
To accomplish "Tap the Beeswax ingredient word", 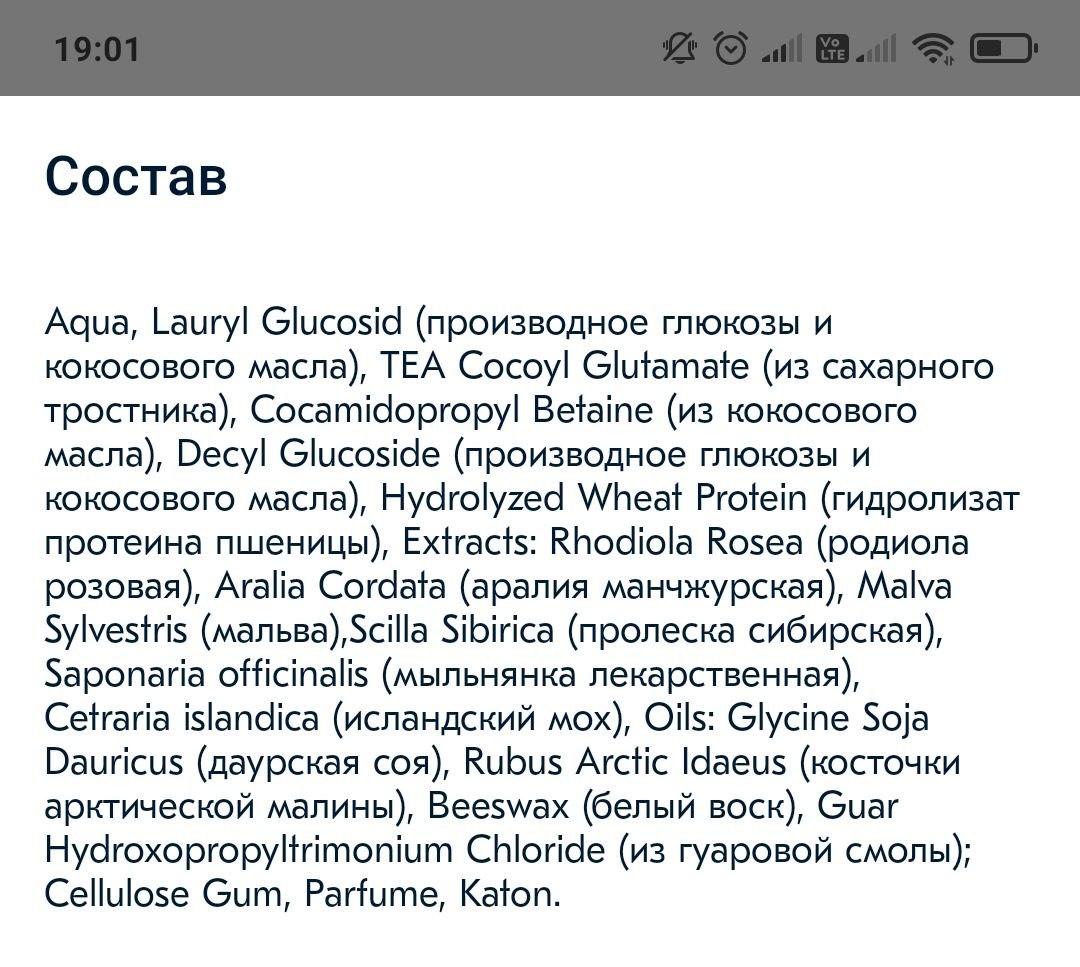I will tap(498, 807).
